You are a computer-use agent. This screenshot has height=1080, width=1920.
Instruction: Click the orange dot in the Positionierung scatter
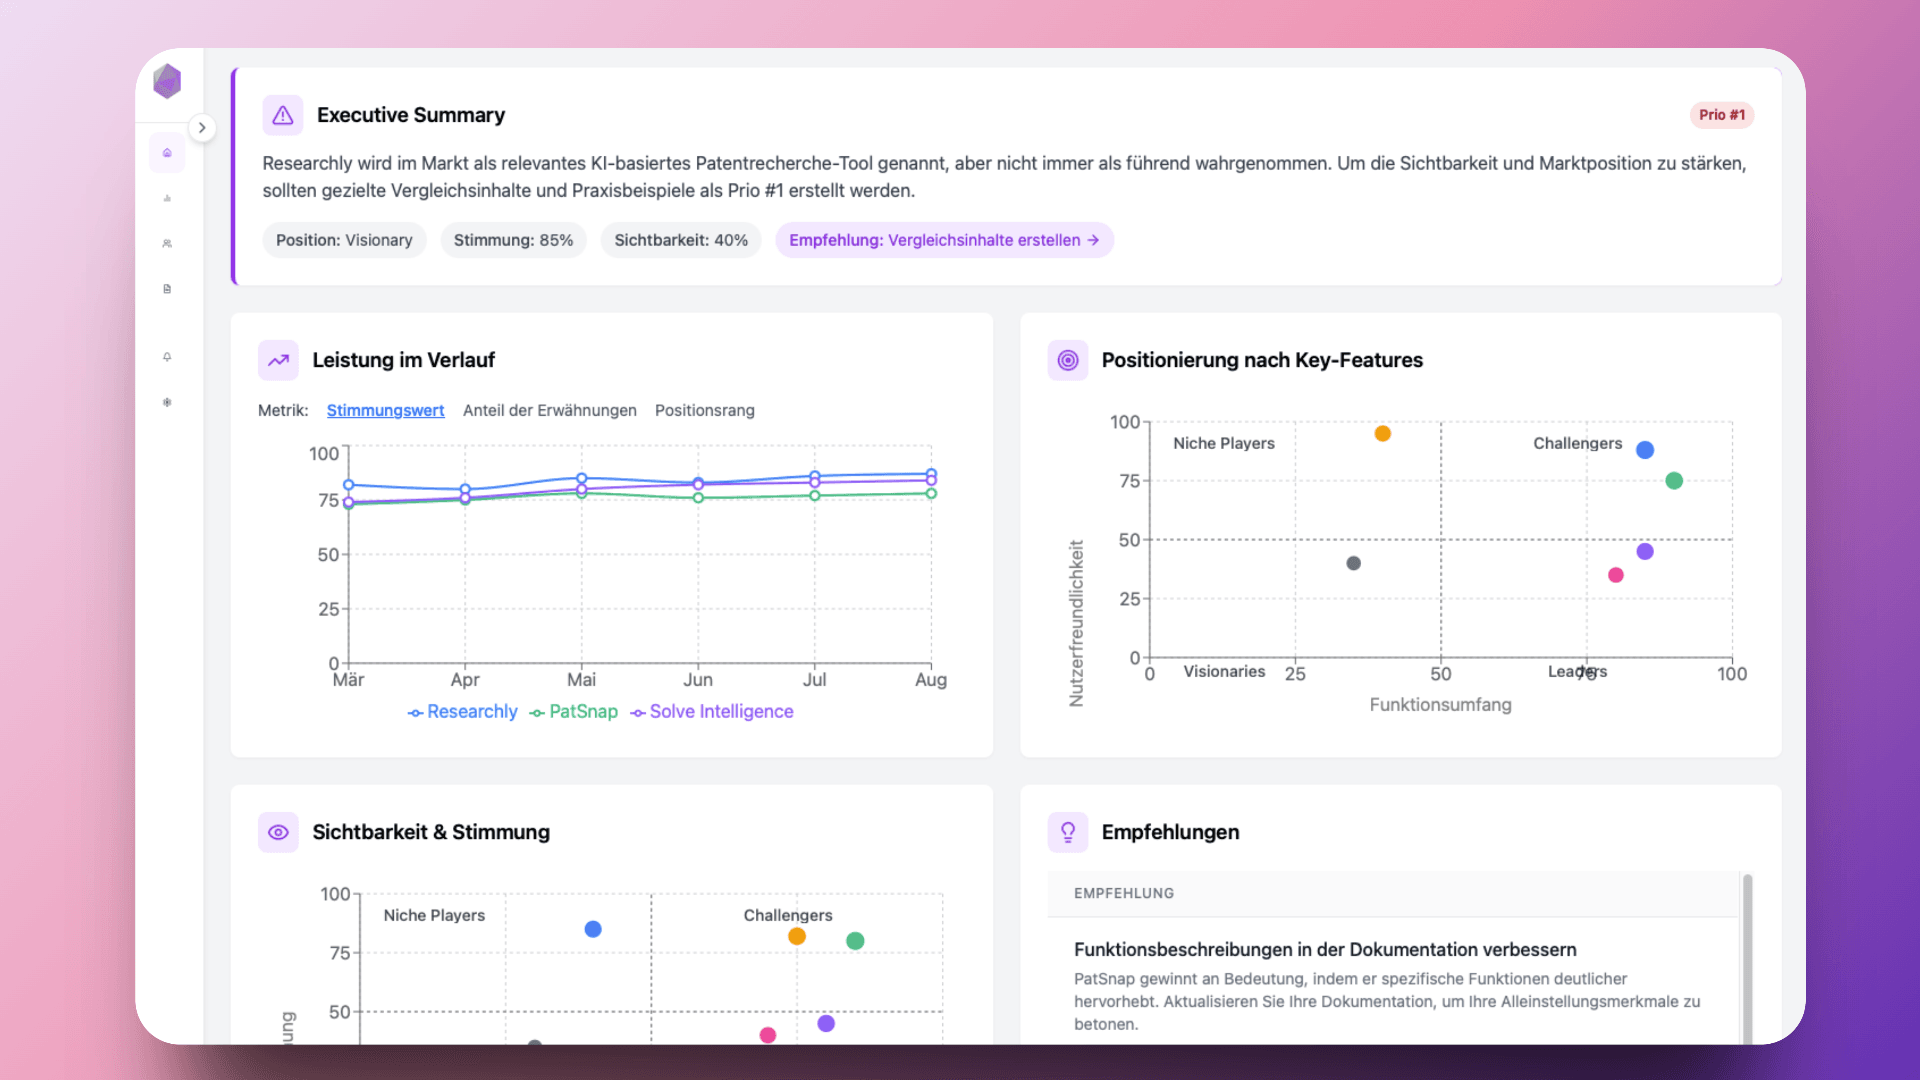(1382, 434)
